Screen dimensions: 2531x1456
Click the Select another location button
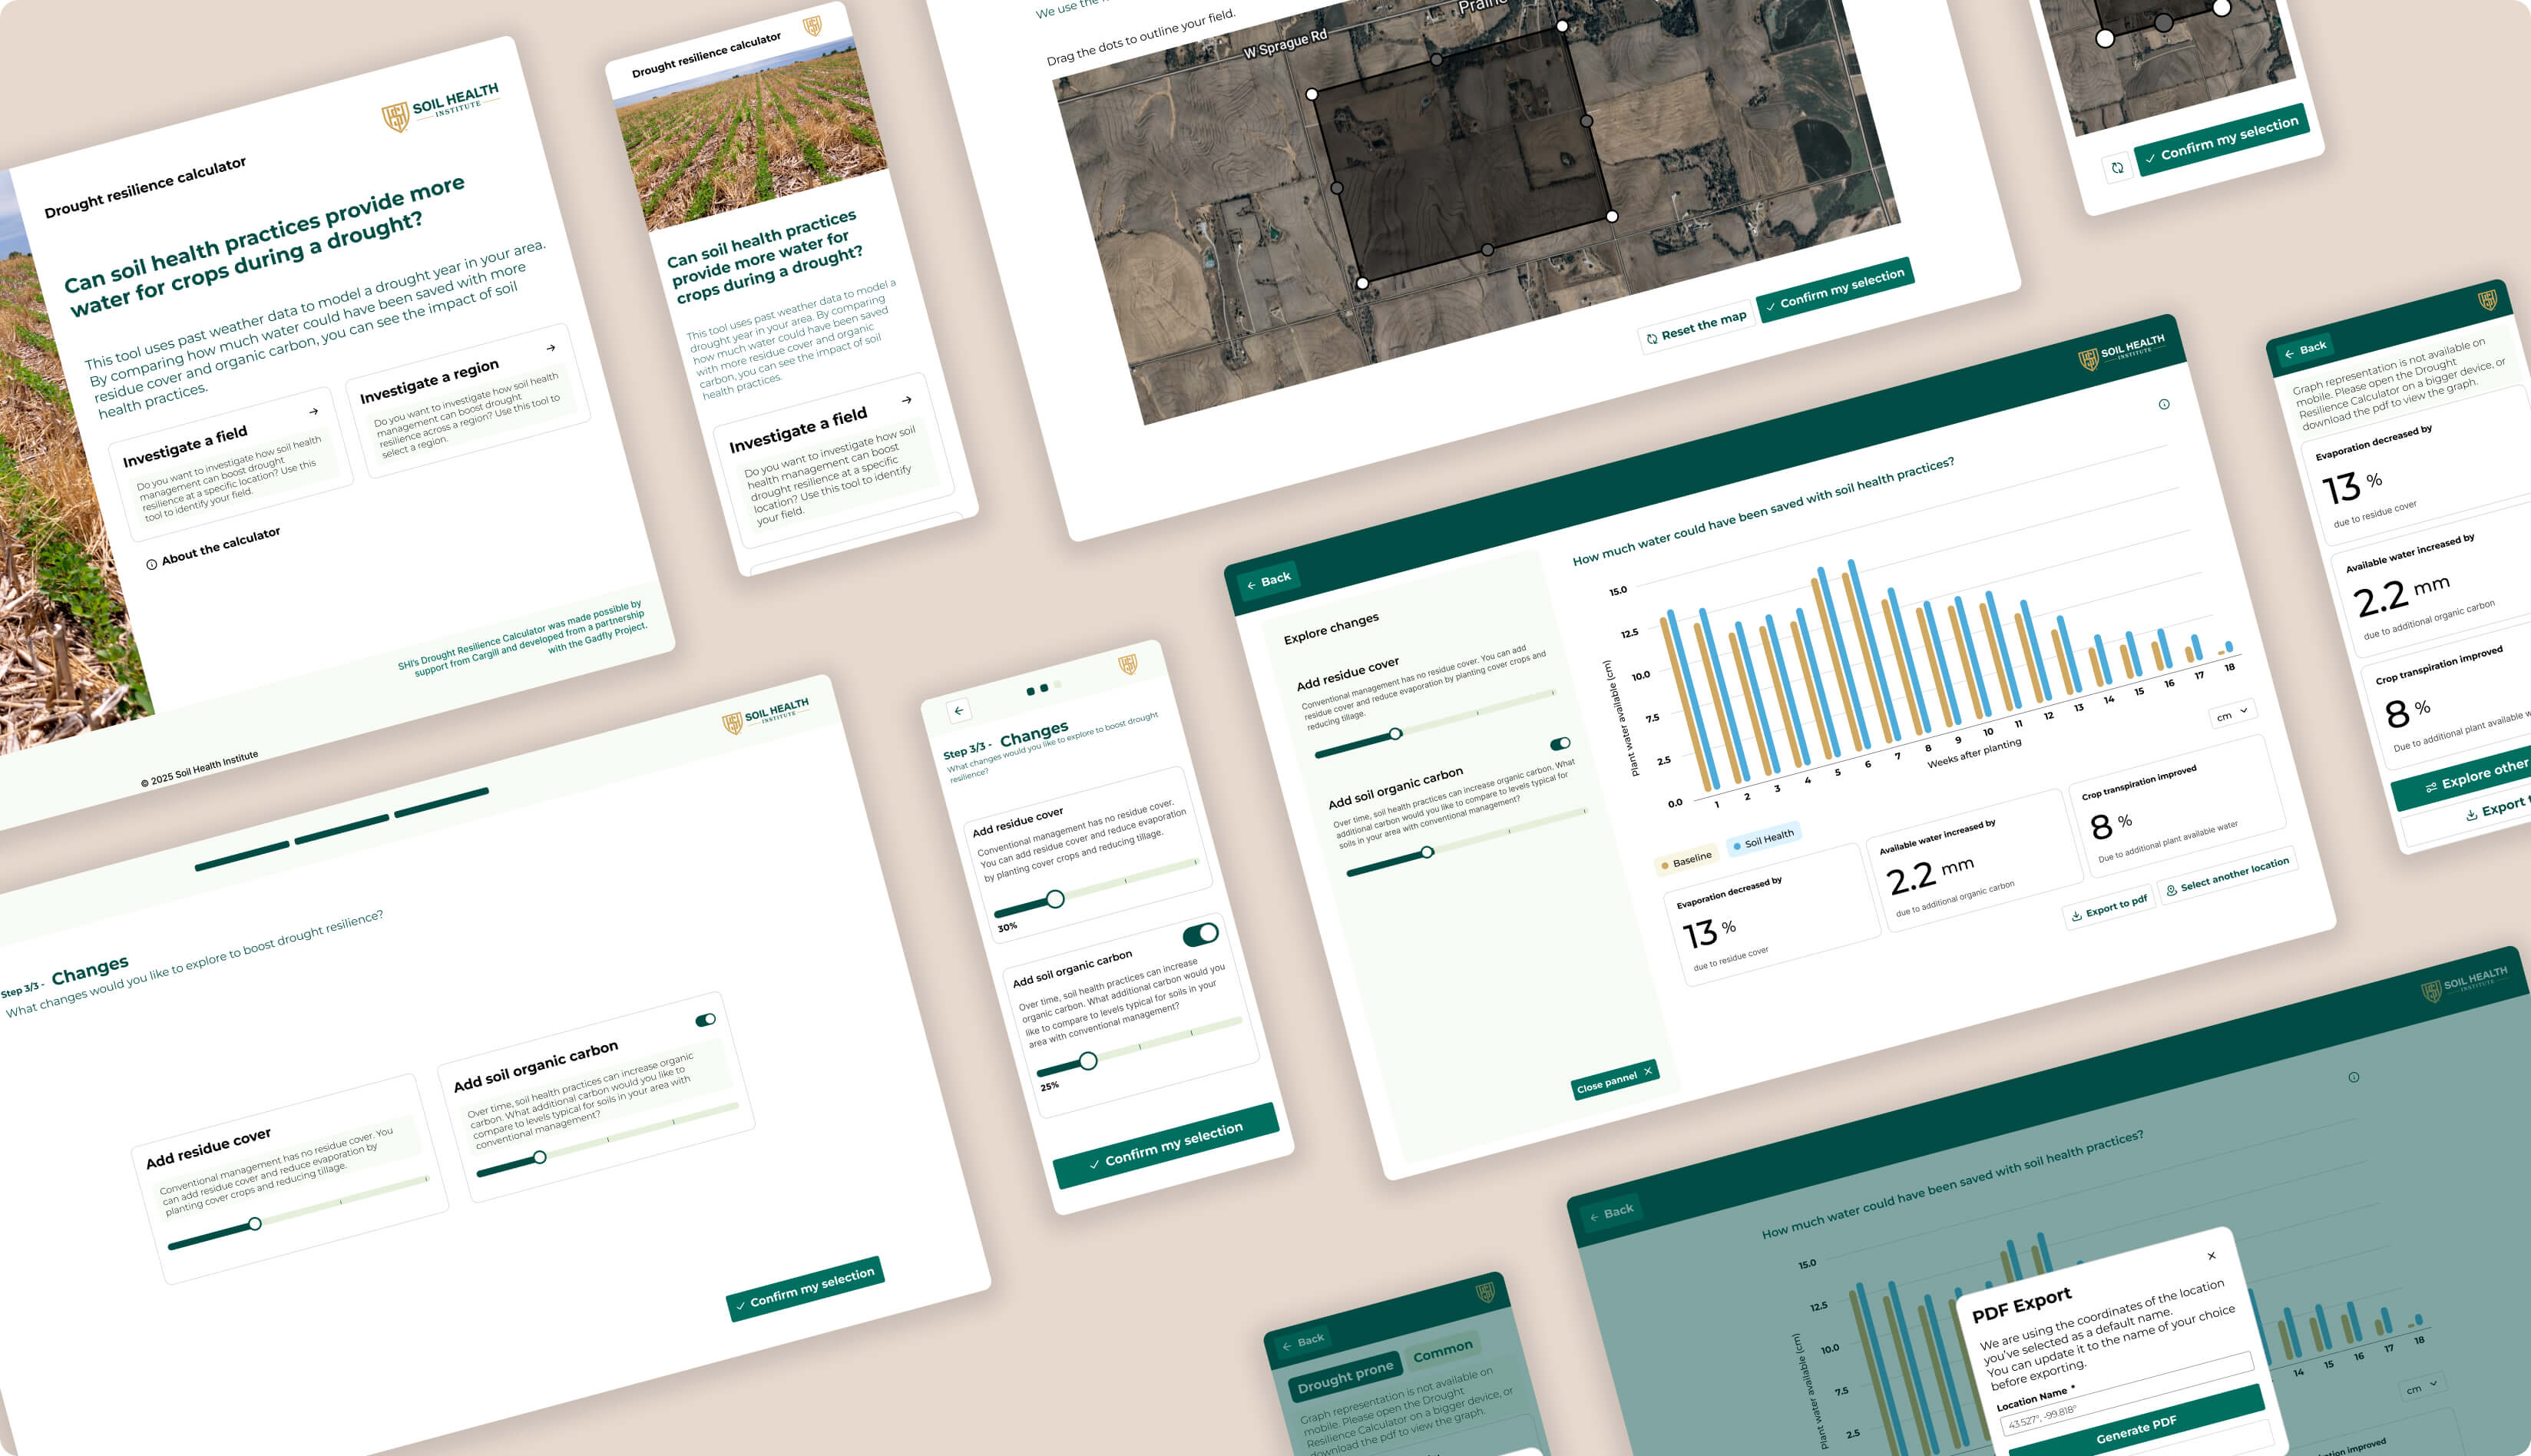pos(2227,875)
